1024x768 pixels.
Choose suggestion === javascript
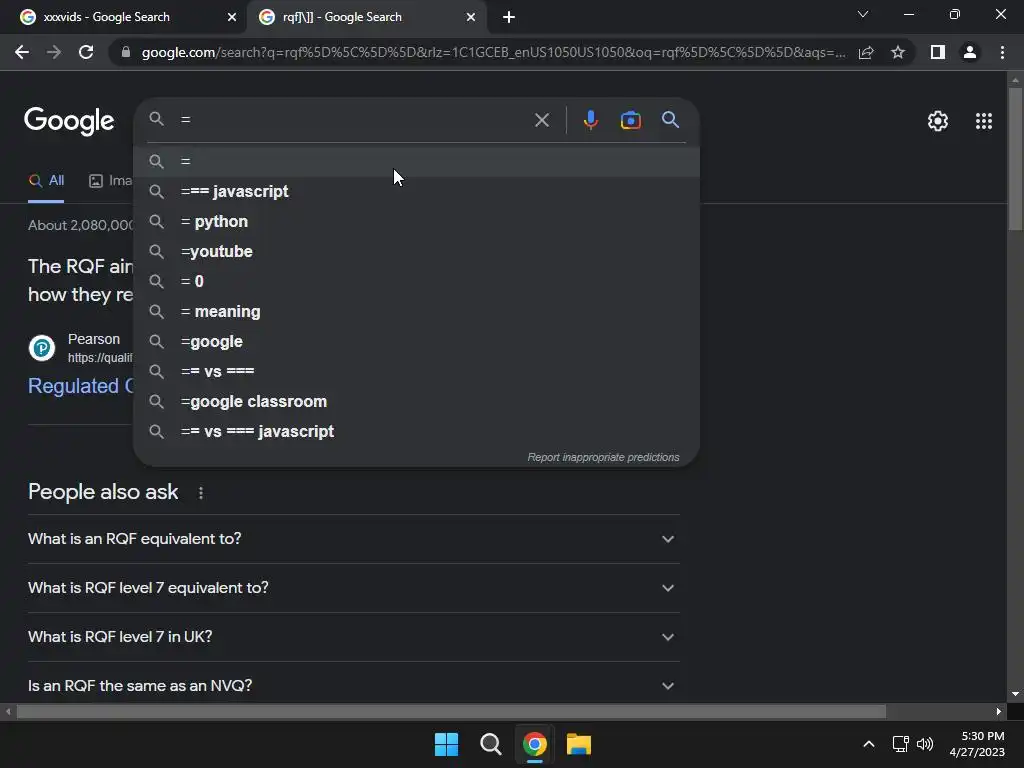click(416, 191)
